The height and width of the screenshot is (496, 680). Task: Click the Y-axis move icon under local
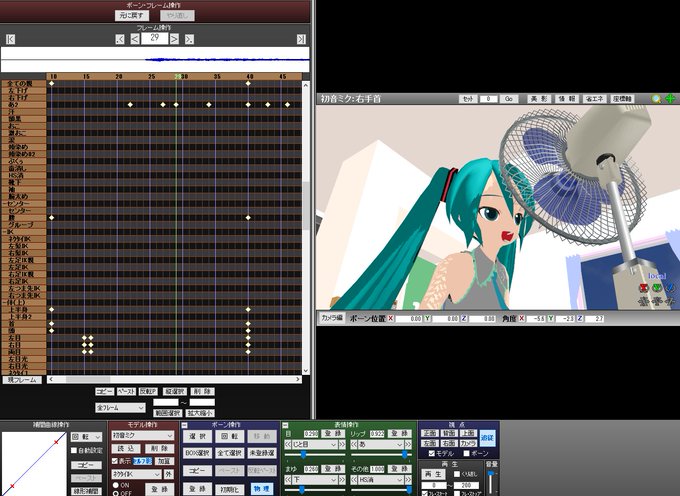[657, 301]
